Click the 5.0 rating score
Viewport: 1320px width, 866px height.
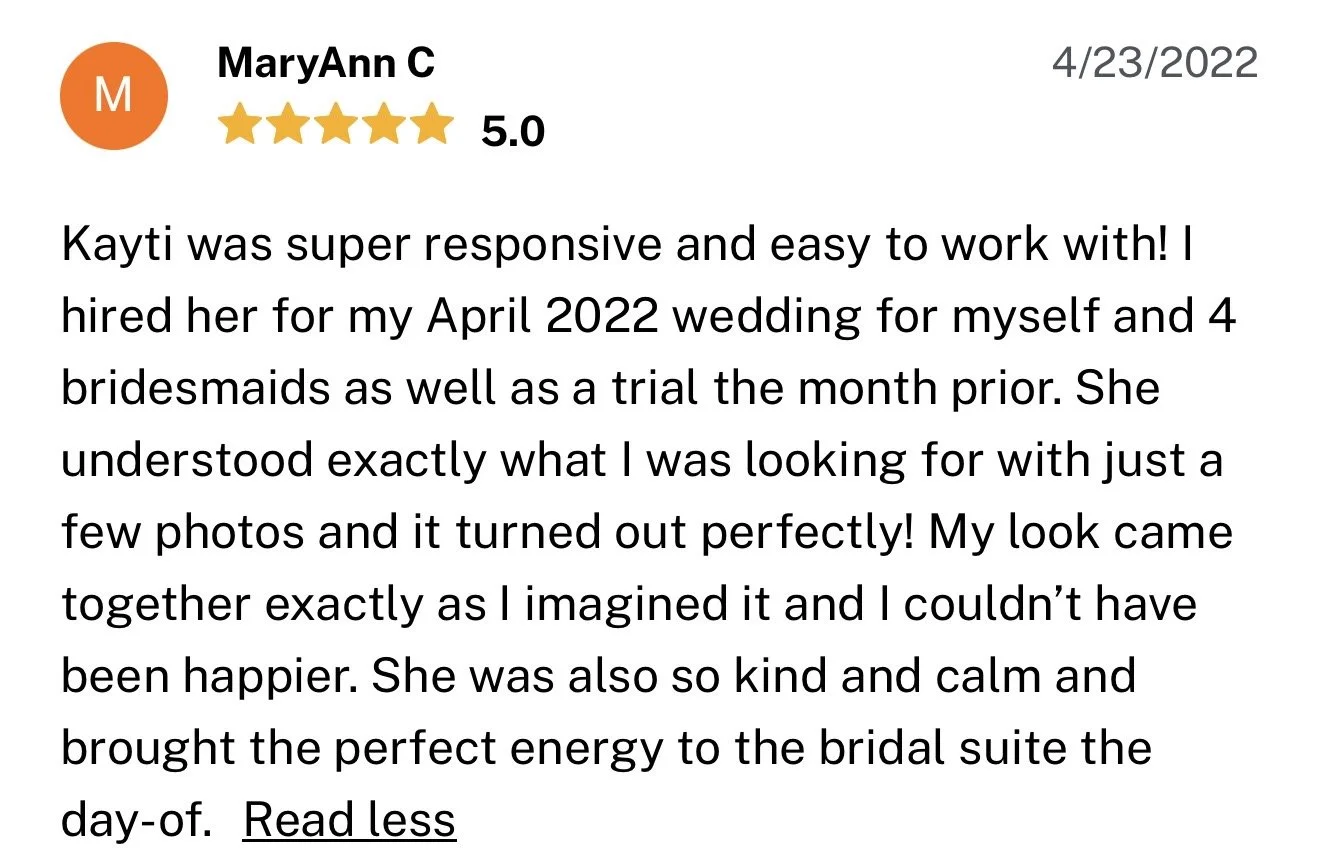click(x=512, y=131)
